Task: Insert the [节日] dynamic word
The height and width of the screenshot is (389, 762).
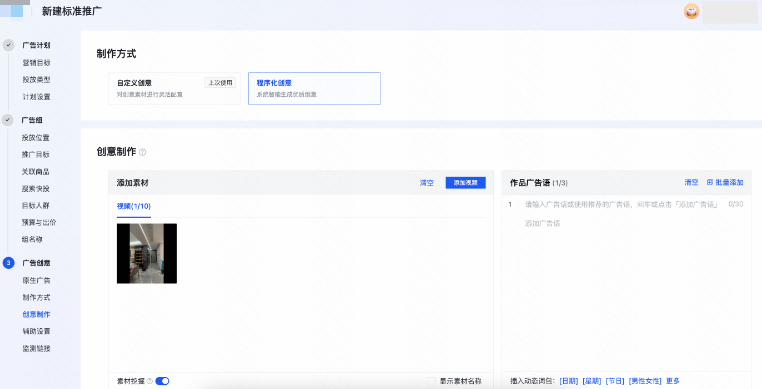Action: [x=615, y=381]
